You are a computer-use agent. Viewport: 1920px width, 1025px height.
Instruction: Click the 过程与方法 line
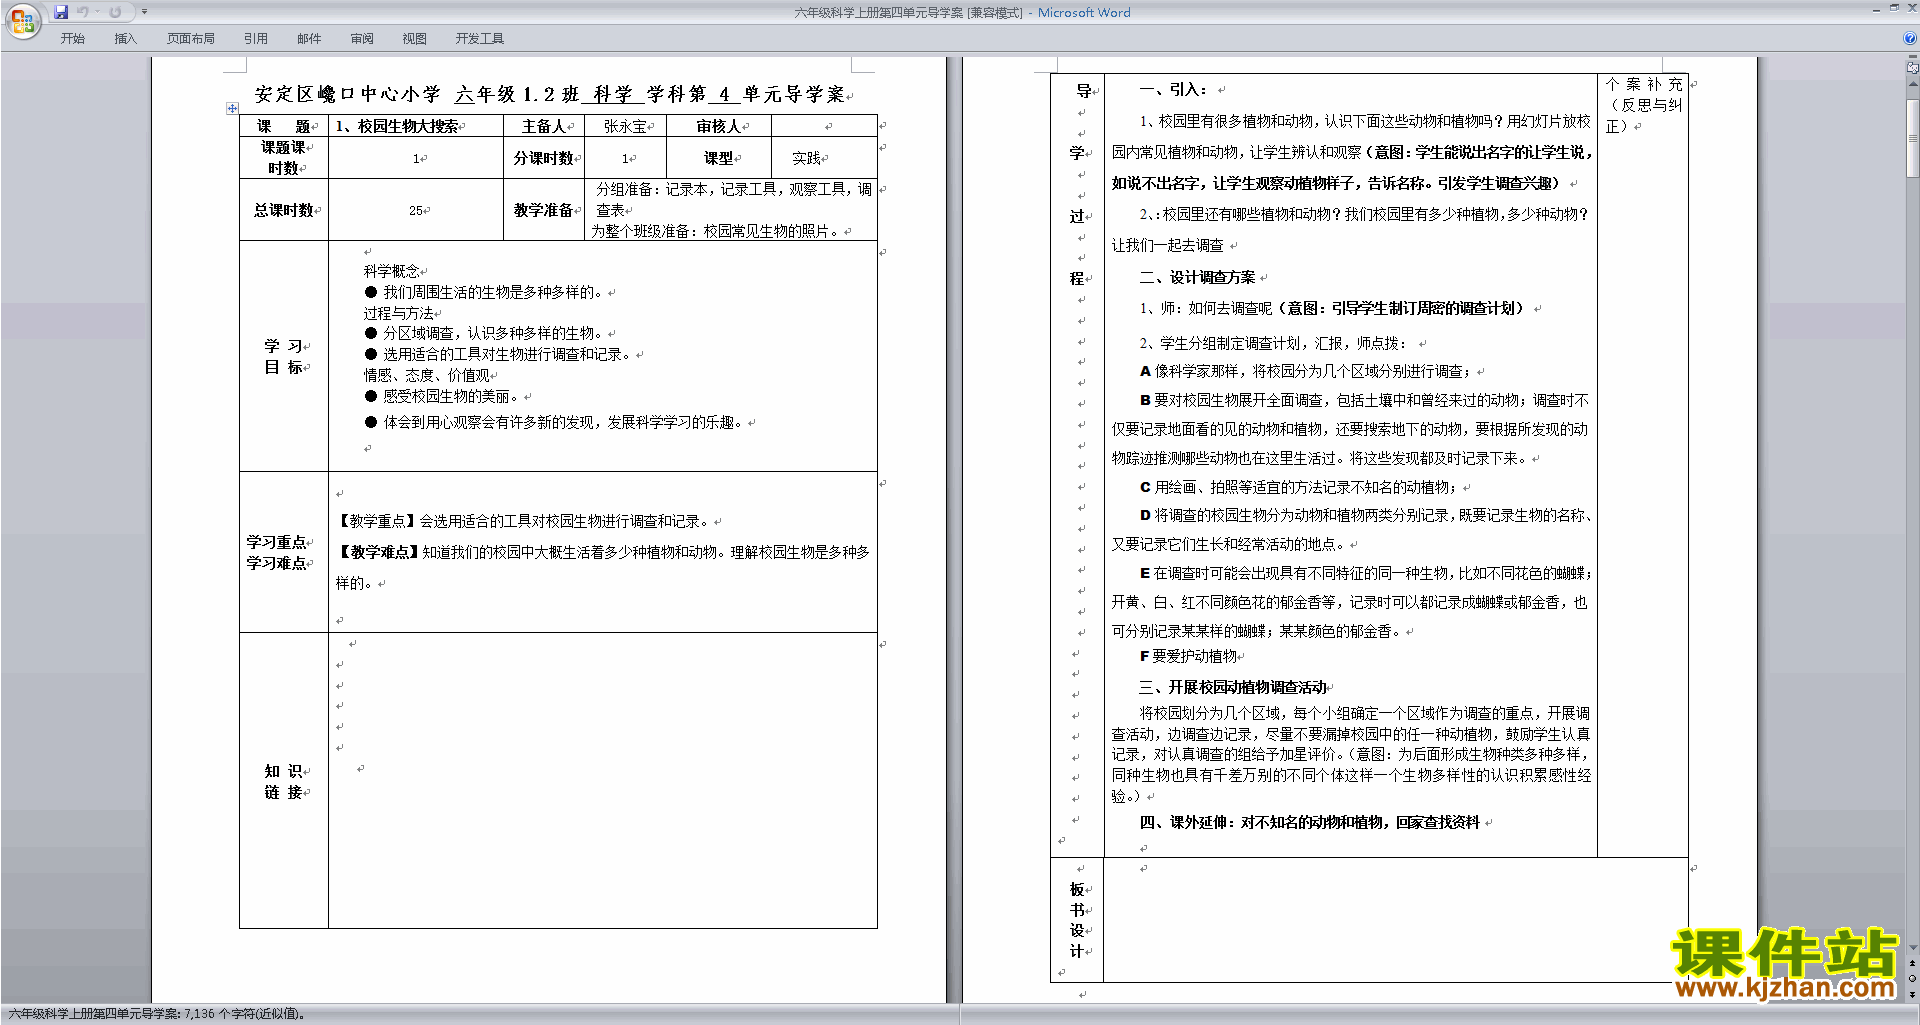399,313
